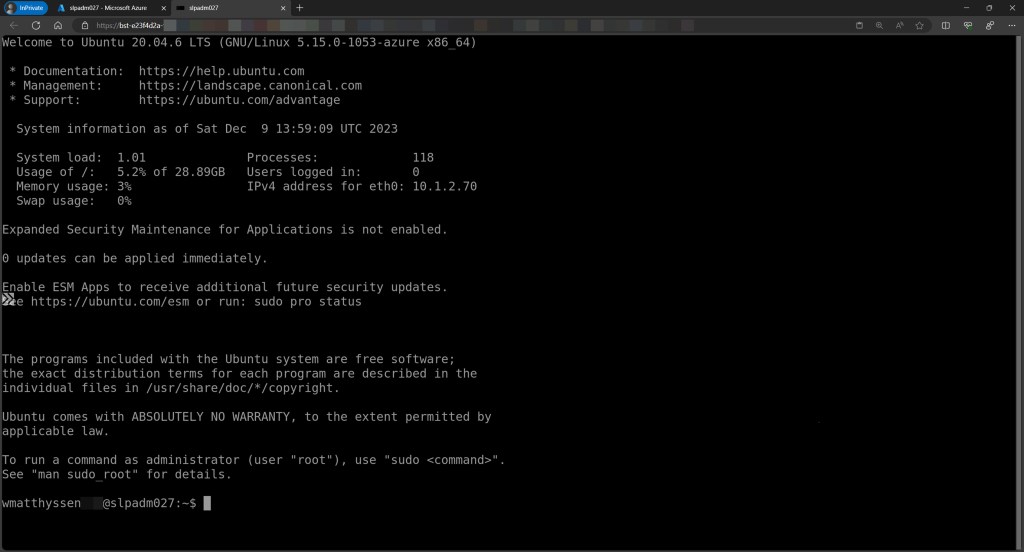Click the icon left of the zoom magnifier
1024x552 pixels.
(859, 25)
